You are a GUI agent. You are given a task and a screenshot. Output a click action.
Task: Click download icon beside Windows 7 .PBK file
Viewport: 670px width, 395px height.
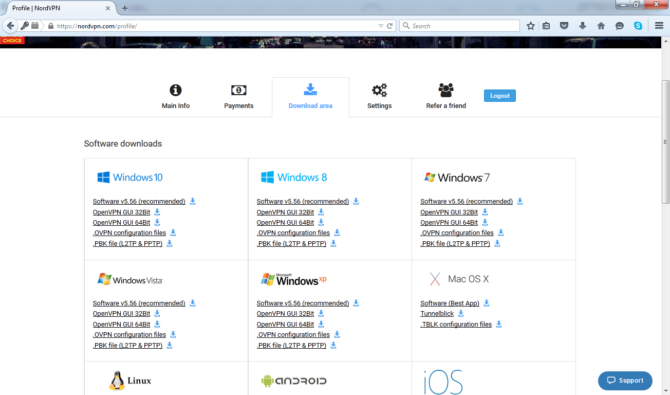pyautogui.click(x=497, y=243)
